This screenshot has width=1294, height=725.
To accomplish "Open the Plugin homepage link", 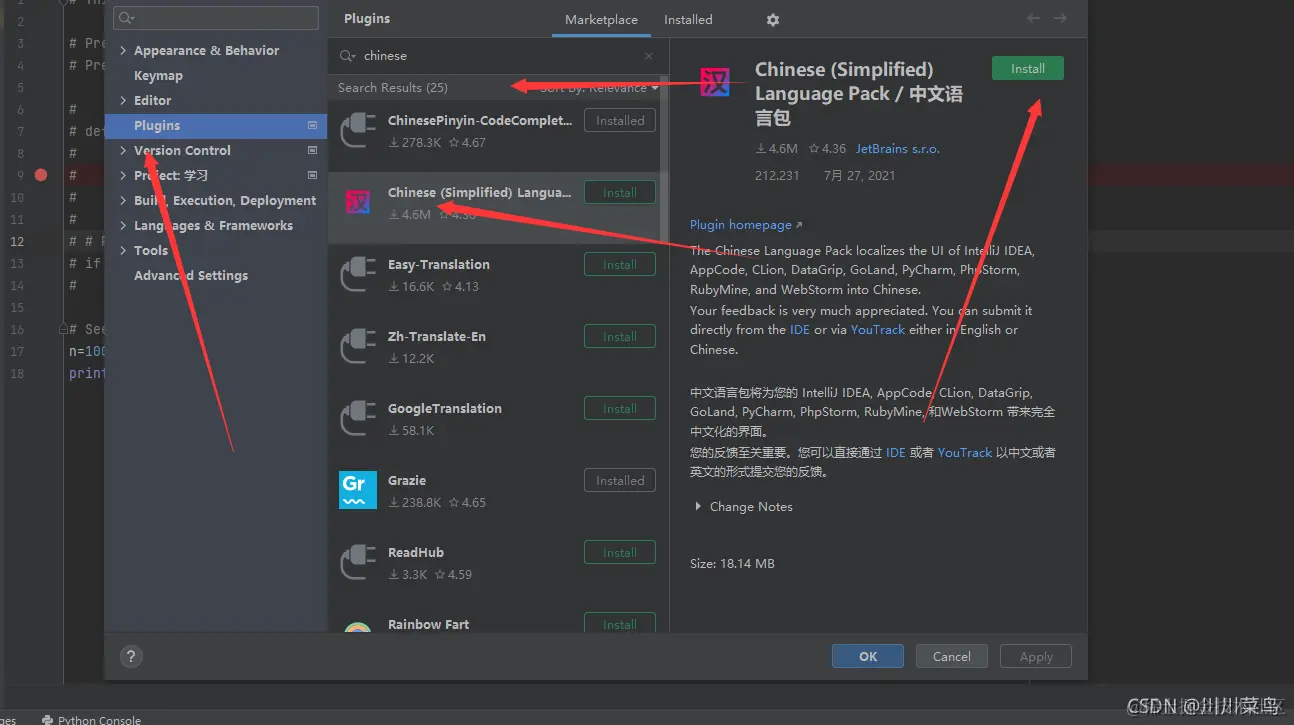I will [x=746, y=225].
